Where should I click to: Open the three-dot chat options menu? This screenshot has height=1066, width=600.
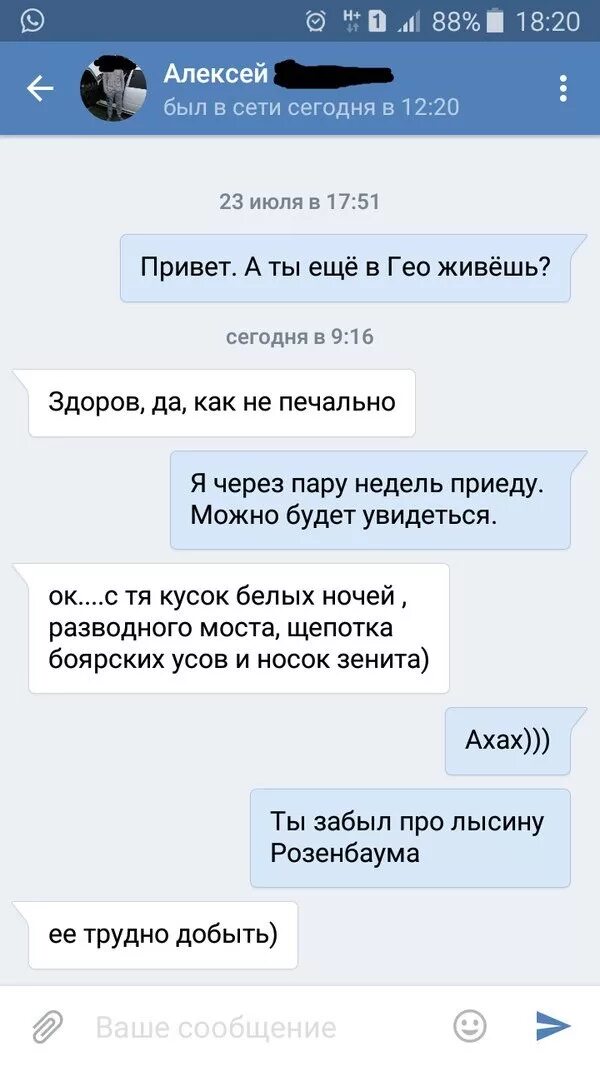[x=563, y=88]
